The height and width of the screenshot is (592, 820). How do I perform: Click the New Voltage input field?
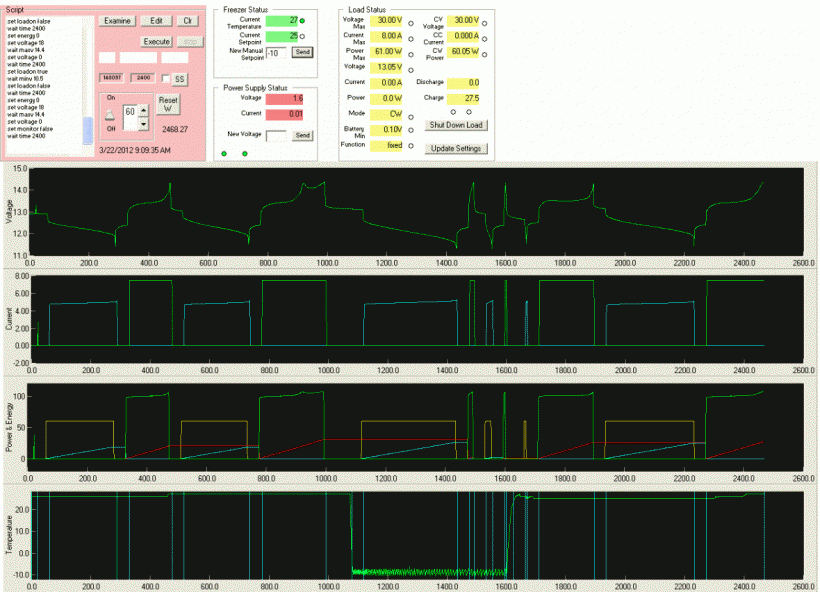(x=277, y=134)
